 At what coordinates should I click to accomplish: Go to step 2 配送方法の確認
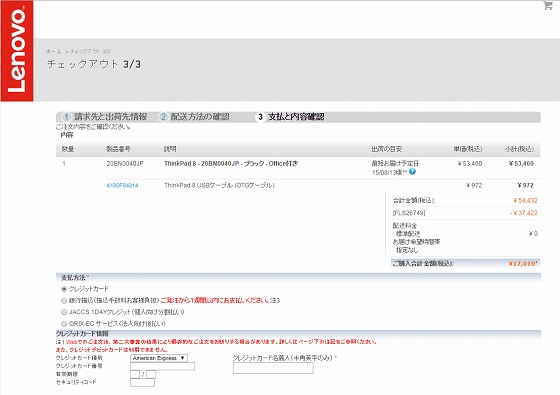(x=194, y=117)
